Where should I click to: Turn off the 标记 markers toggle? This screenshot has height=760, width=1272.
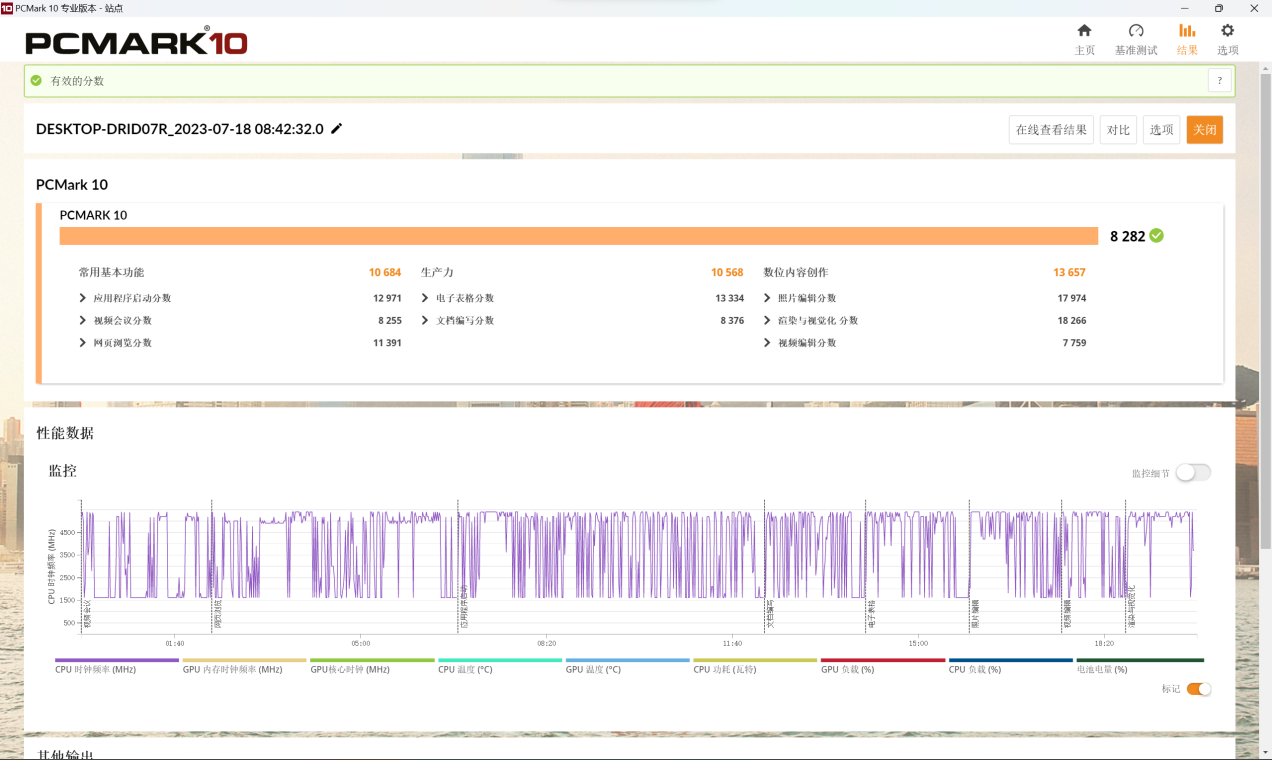(1198, 689)
